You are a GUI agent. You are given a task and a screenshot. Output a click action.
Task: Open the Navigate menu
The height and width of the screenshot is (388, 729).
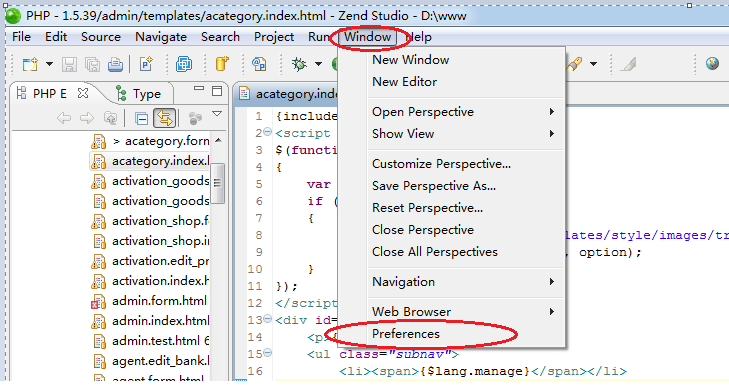pos(161,37)
